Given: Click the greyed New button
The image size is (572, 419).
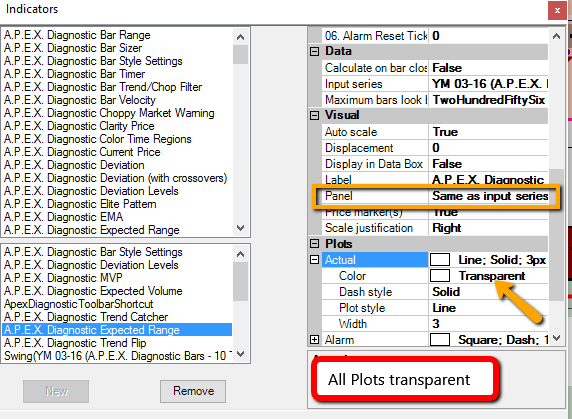Looking at the screenshot, I should [56, 391].
